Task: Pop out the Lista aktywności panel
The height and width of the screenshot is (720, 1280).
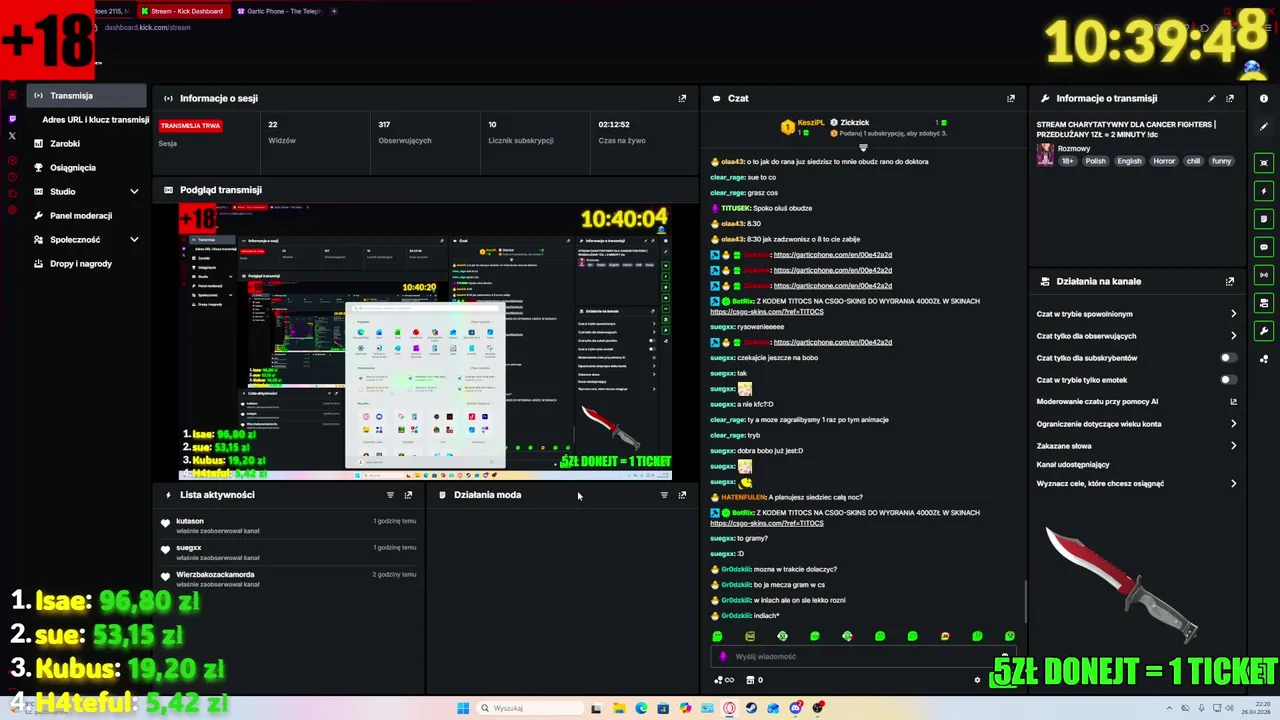Action: point(408,495)
